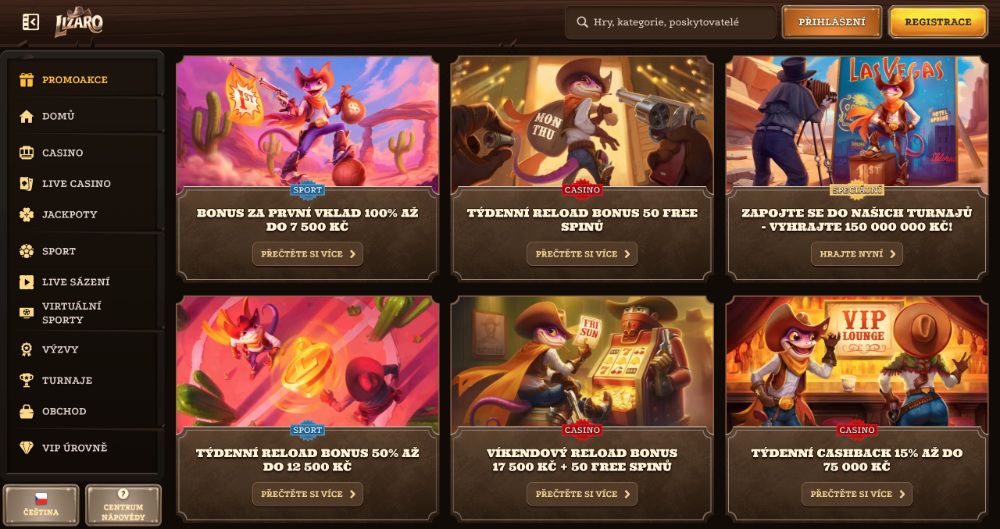Read more about Týdenní Cashback 15%
Screen dimensions: 1000x529
pos(857,494)
